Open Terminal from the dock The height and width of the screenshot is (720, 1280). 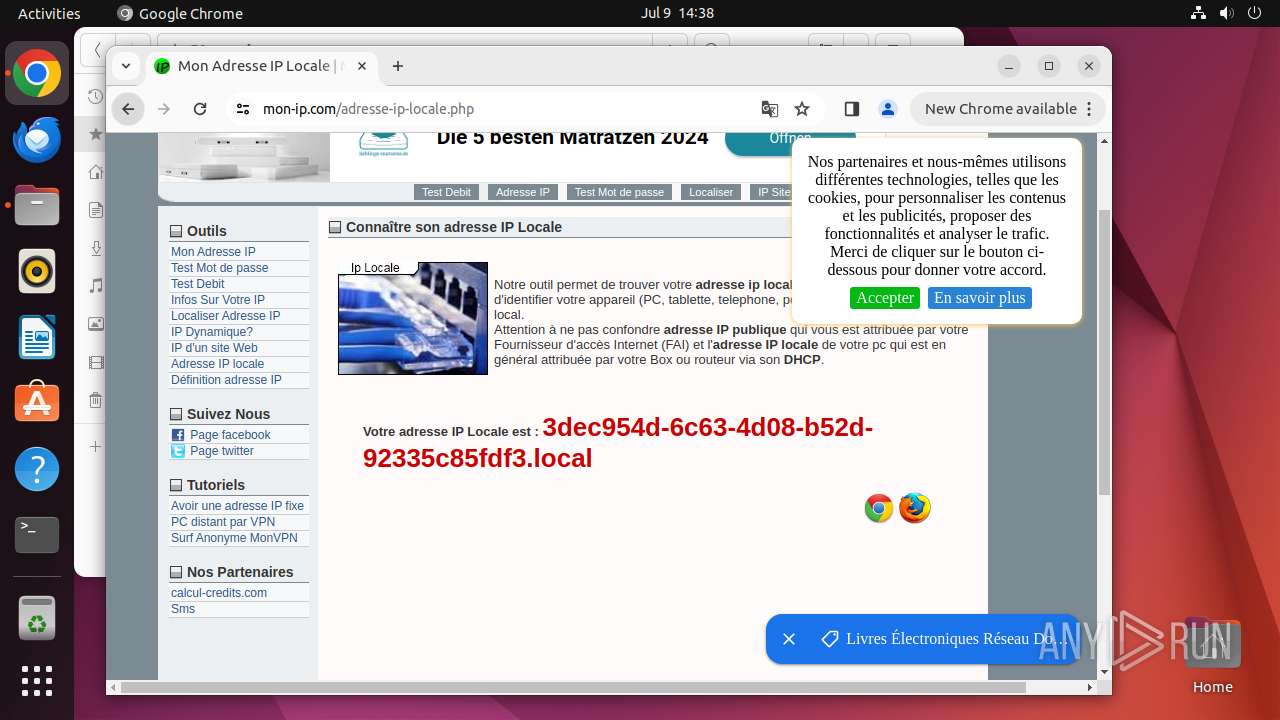pos(37,535)
